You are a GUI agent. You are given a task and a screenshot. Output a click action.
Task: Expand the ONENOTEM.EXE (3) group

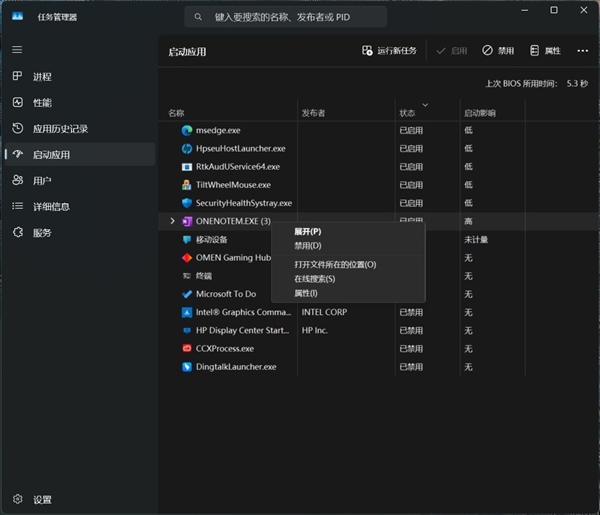coord(173,221)
